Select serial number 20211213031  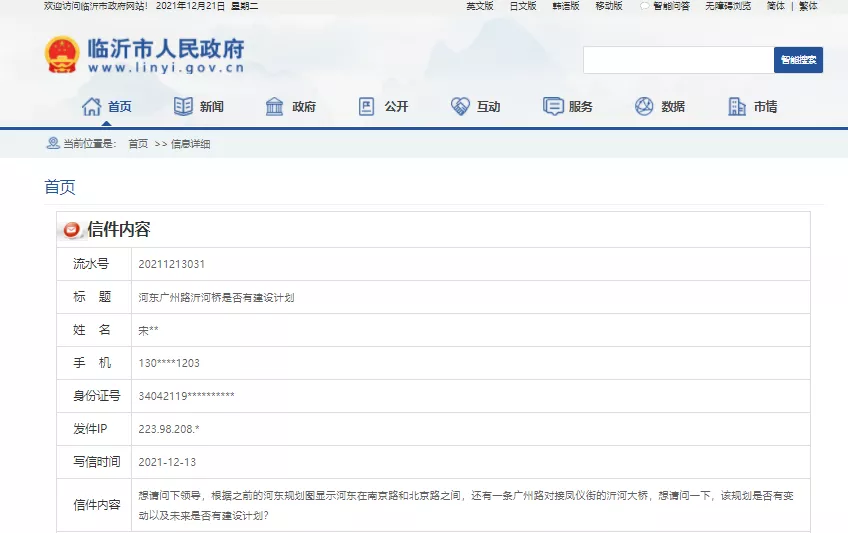(171, 264)
